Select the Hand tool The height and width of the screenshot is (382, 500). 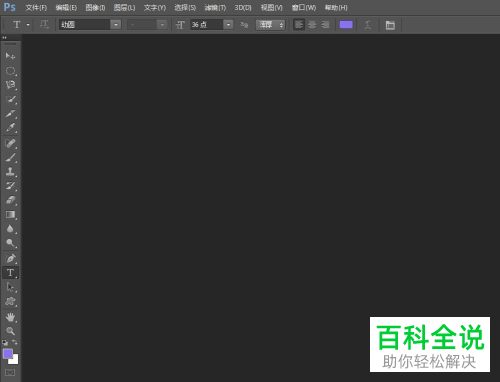[10, 317]
